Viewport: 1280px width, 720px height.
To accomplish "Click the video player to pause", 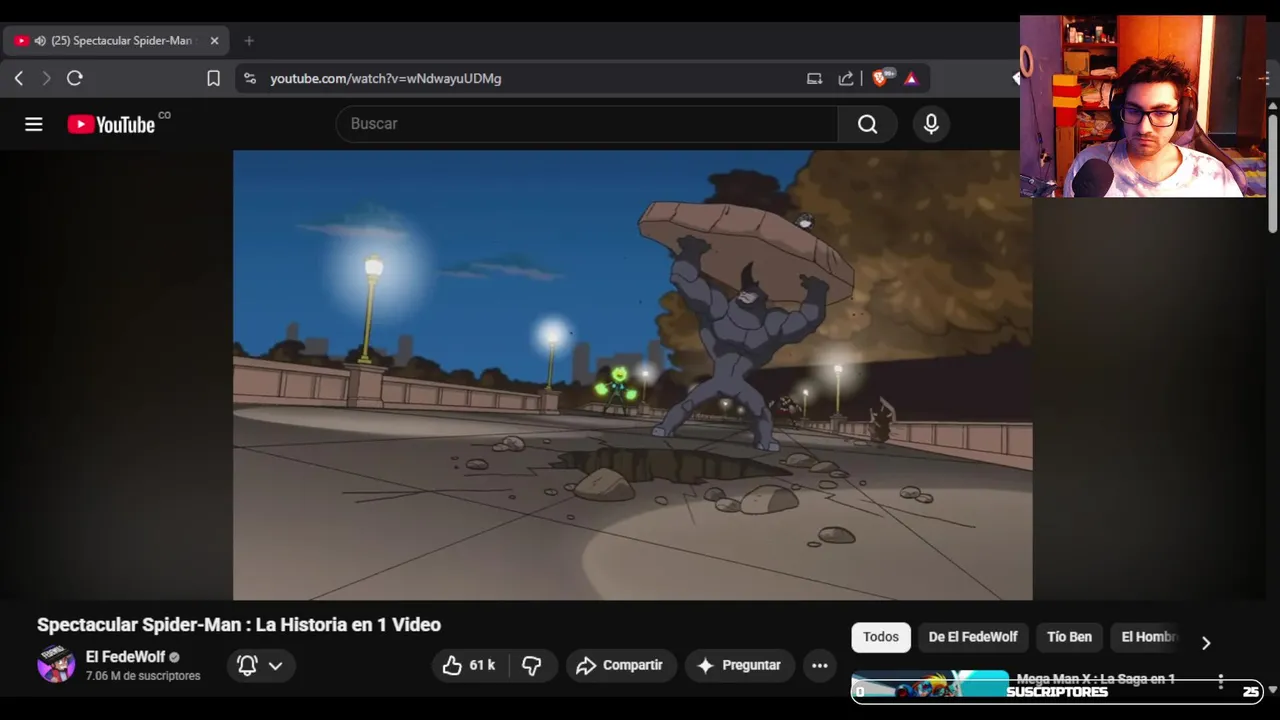I will point(632,375).
